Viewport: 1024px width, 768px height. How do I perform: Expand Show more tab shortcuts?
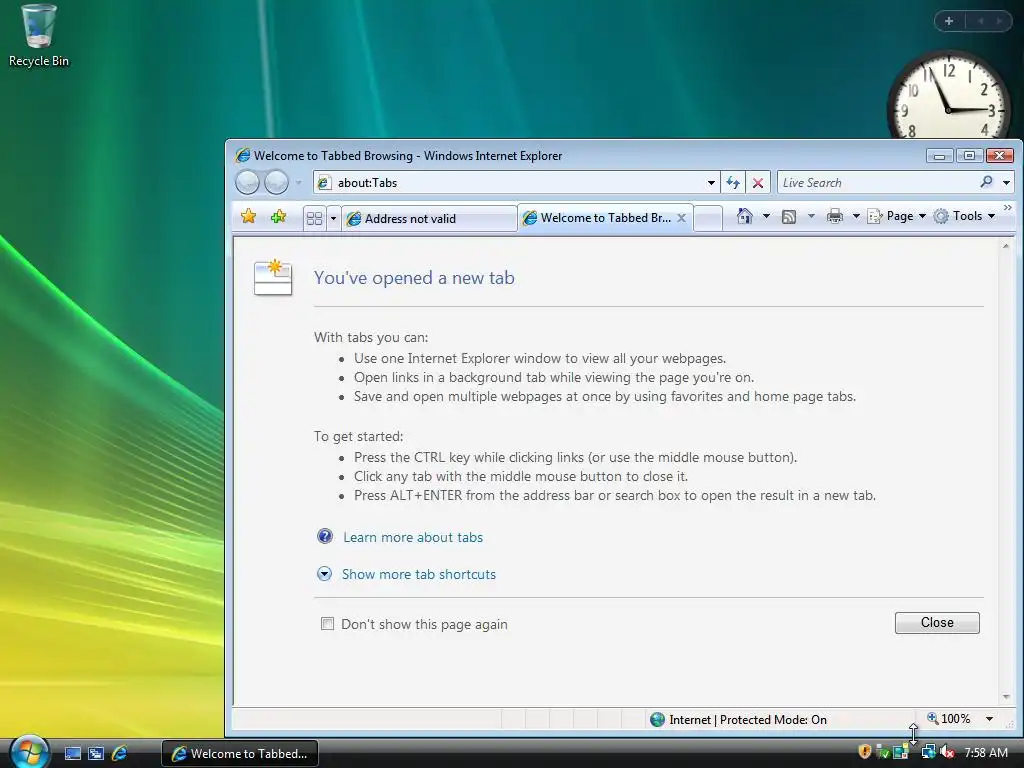tap(419, 574)
